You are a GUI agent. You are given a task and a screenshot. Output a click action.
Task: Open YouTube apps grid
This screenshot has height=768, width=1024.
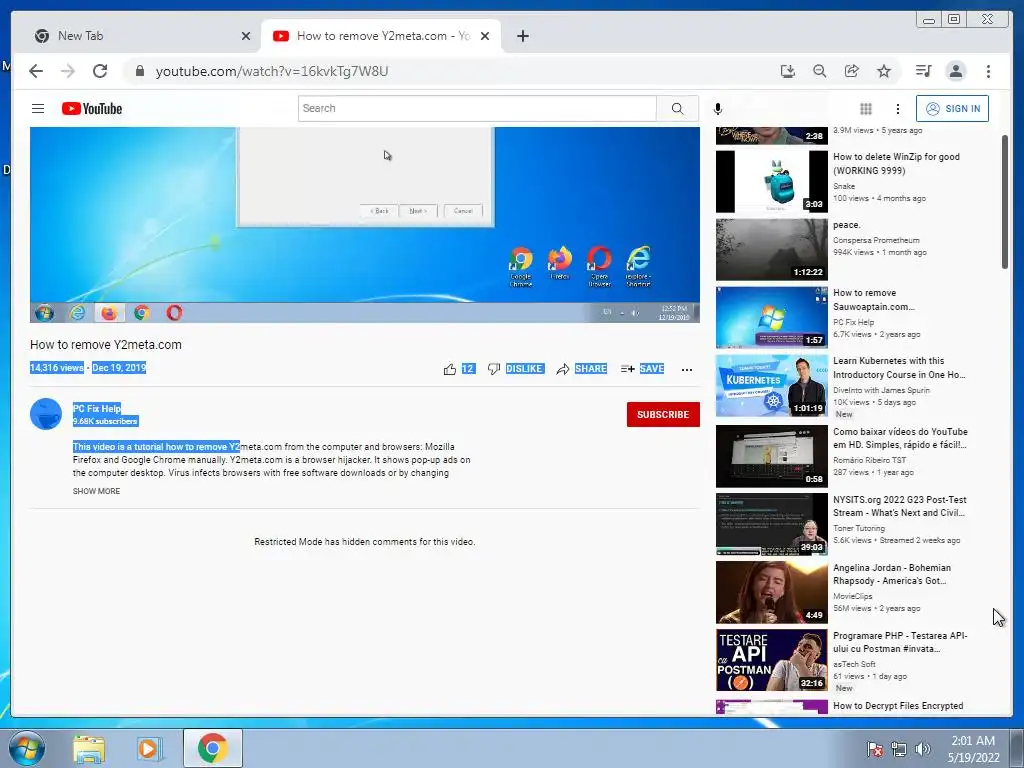tap(866, 108)
